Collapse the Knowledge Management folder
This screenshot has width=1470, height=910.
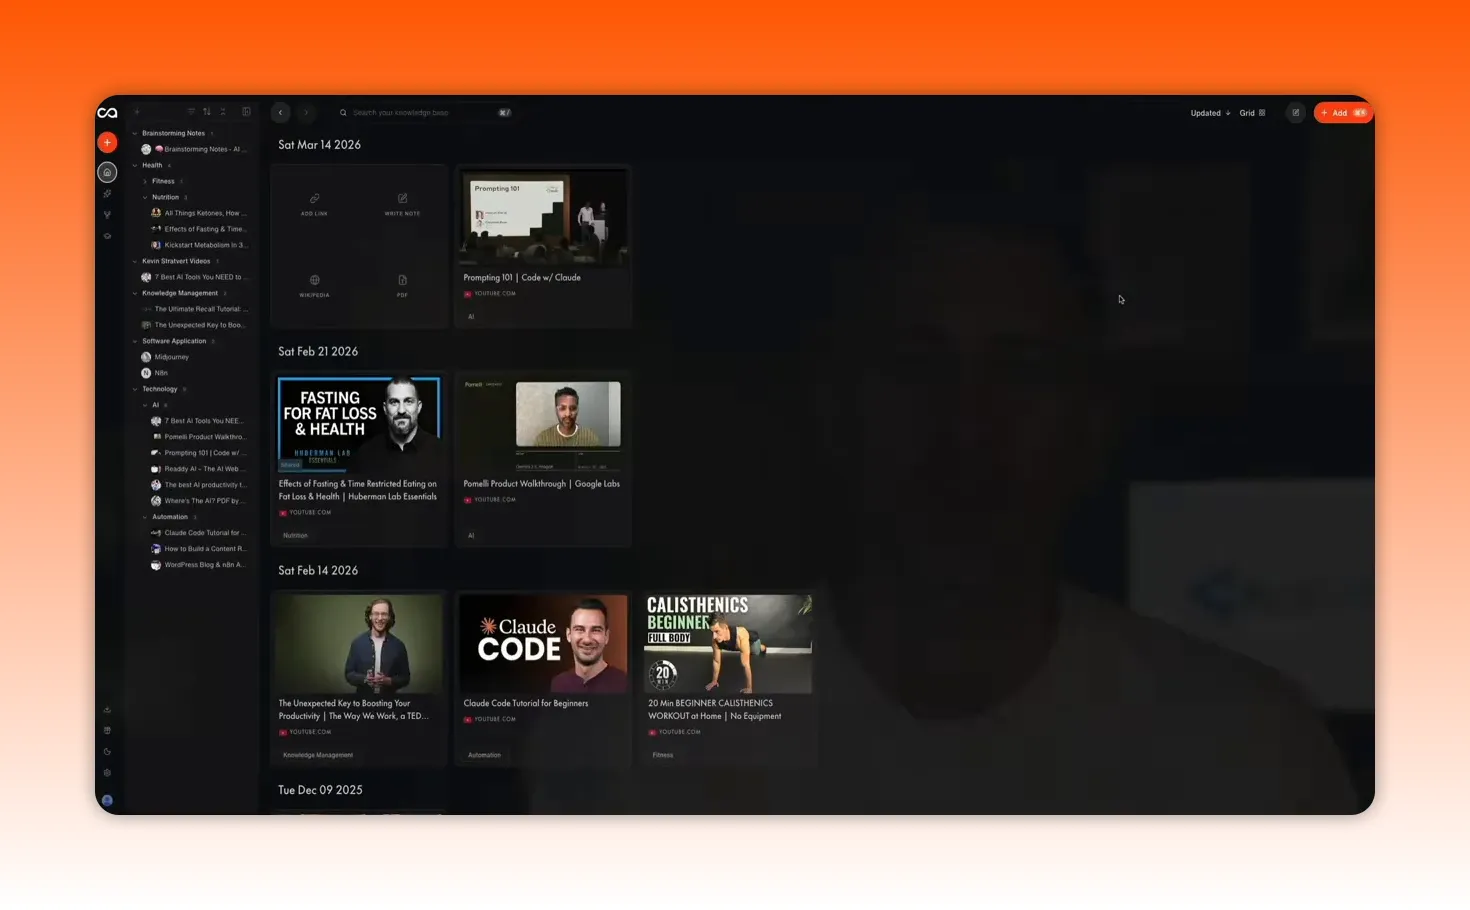135,293
